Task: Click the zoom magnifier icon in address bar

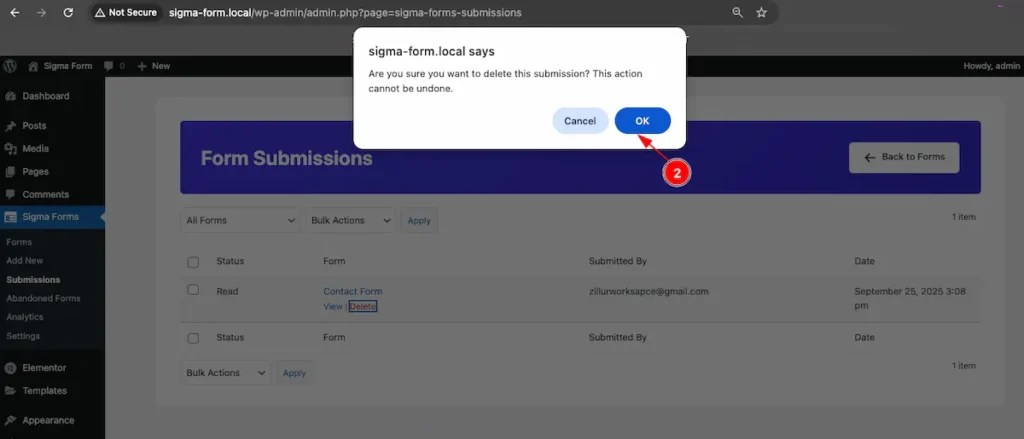Action: point(737,12)
